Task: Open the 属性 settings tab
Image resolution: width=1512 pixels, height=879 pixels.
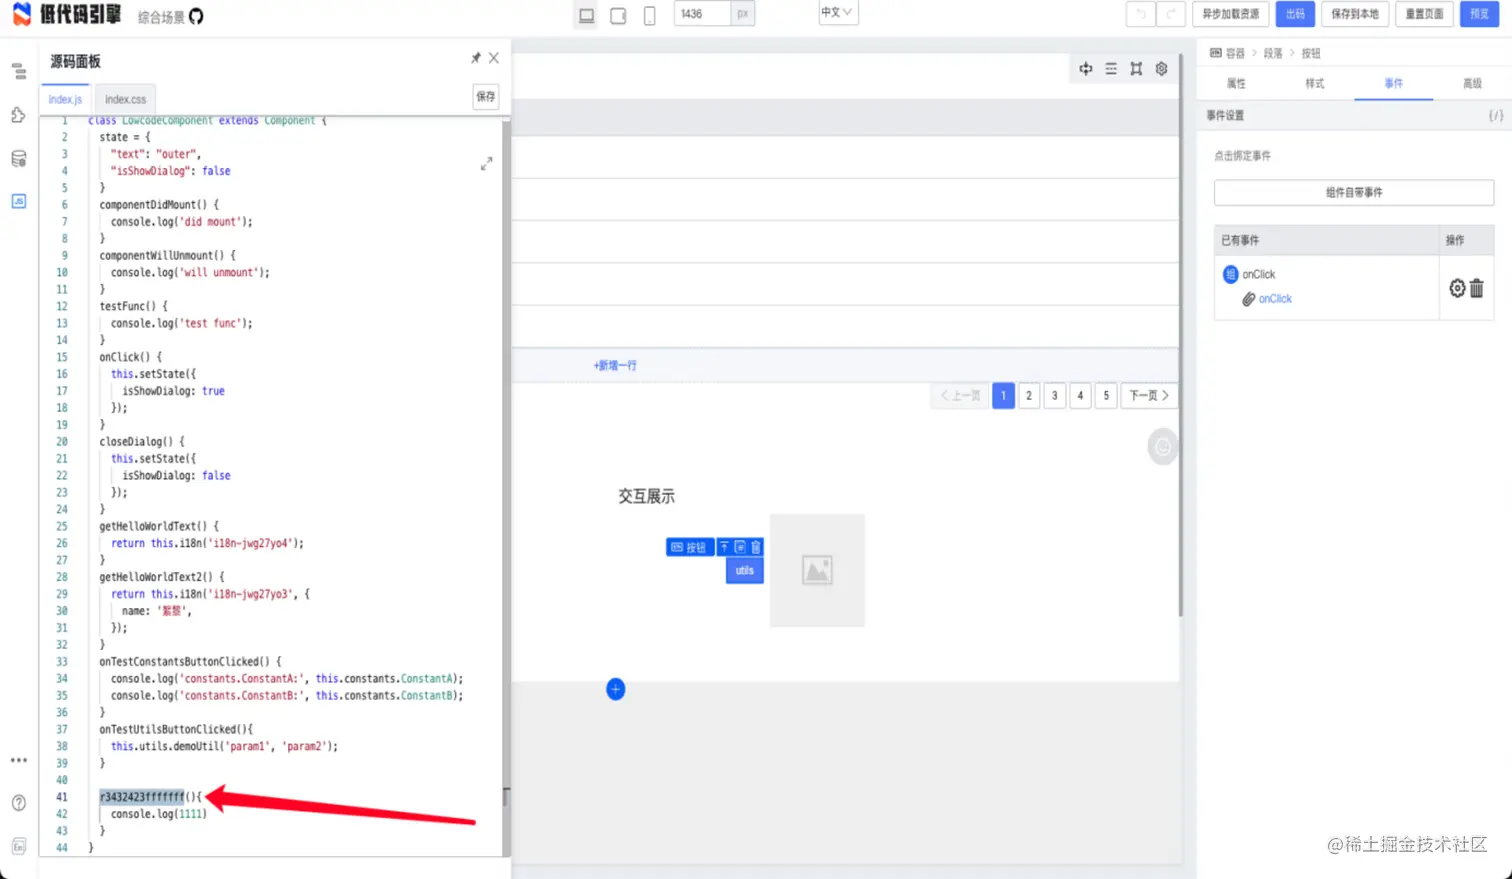Action: coord(1236,83)
